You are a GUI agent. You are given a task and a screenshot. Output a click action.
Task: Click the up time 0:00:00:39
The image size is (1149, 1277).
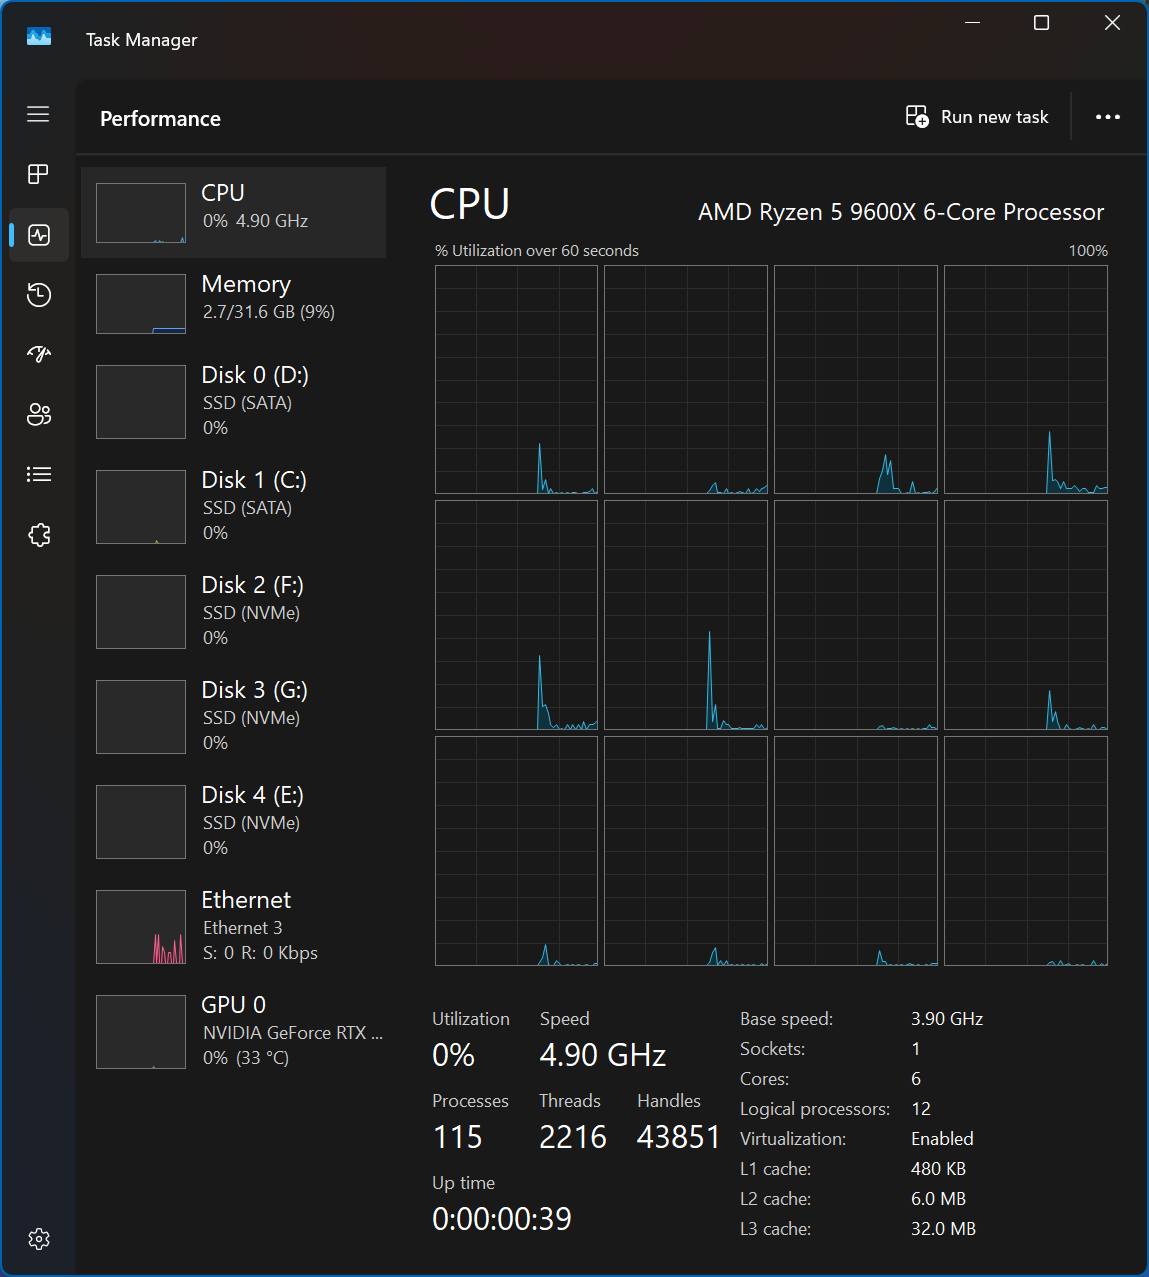coord(502,1219)
